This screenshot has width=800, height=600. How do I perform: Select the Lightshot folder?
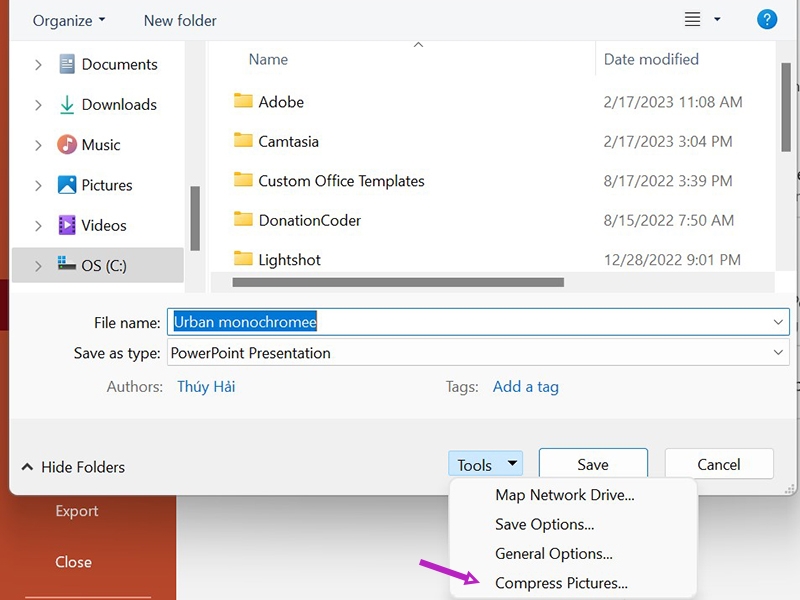click(x=289, y=260)
